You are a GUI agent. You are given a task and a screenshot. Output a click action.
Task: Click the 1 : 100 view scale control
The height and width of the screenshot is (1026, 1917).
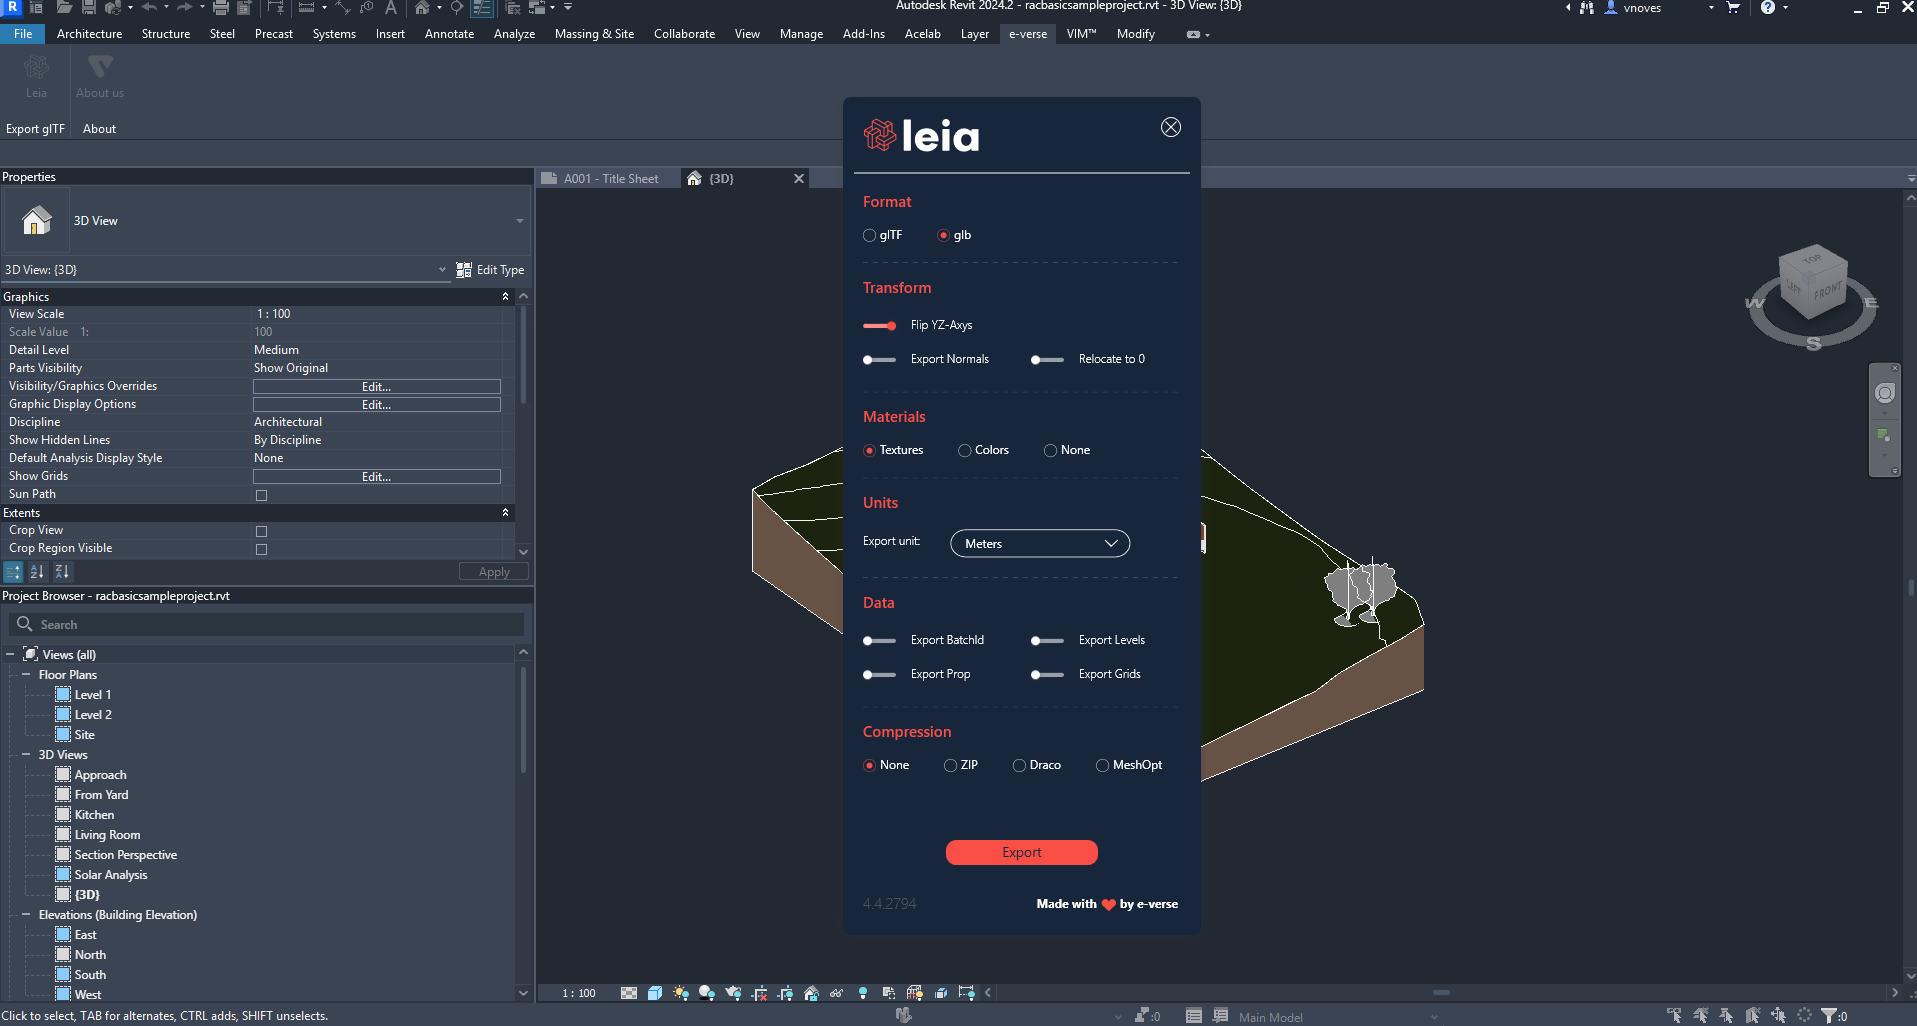tap(579, 993)
